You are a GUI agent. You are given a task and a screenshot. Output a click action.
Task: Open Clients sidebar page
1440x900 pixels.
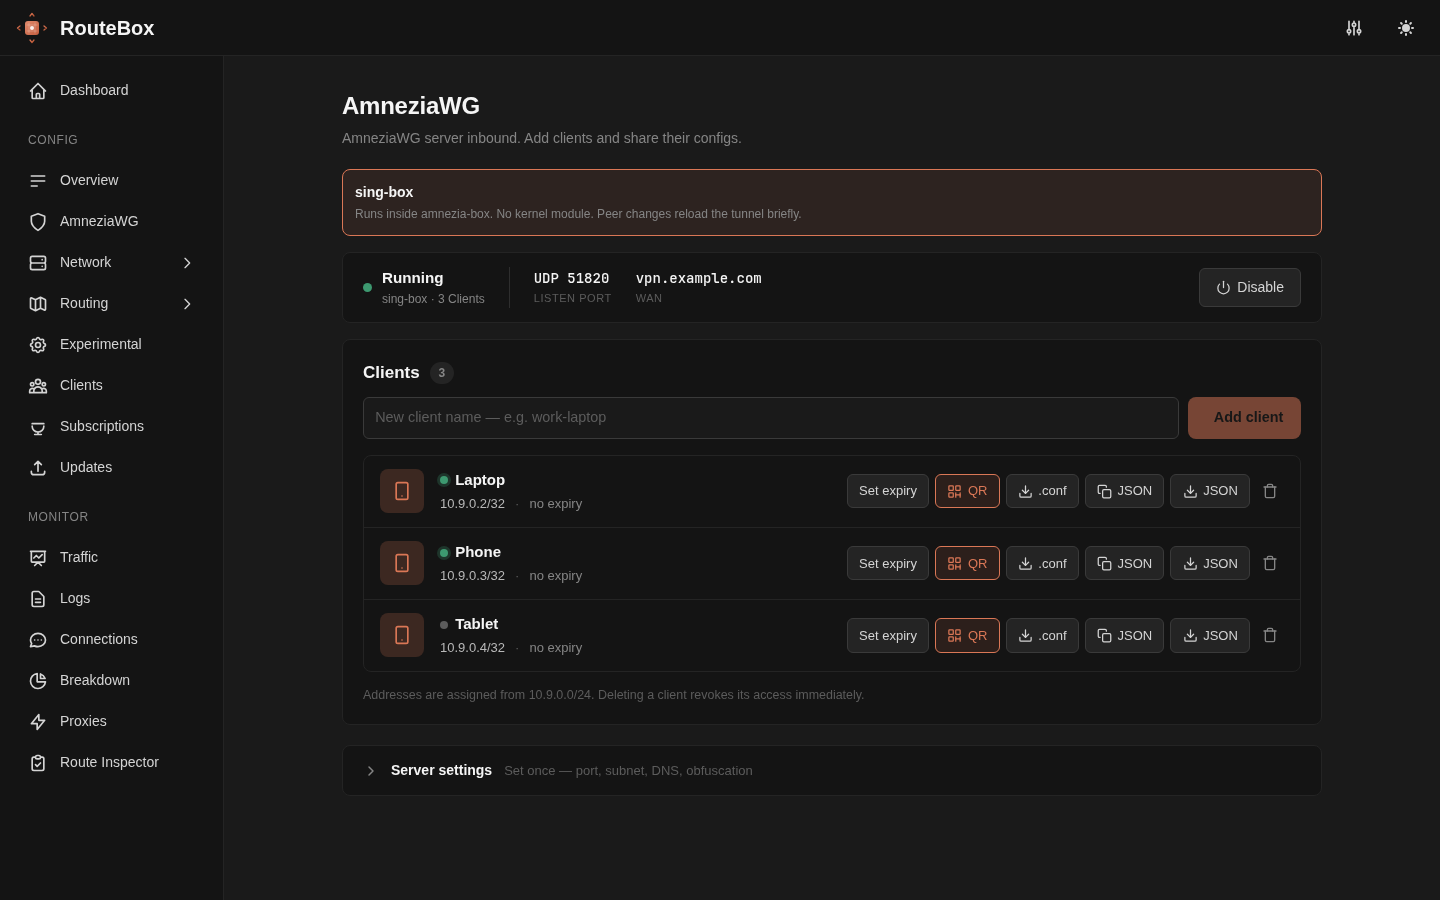coord(112,385)
